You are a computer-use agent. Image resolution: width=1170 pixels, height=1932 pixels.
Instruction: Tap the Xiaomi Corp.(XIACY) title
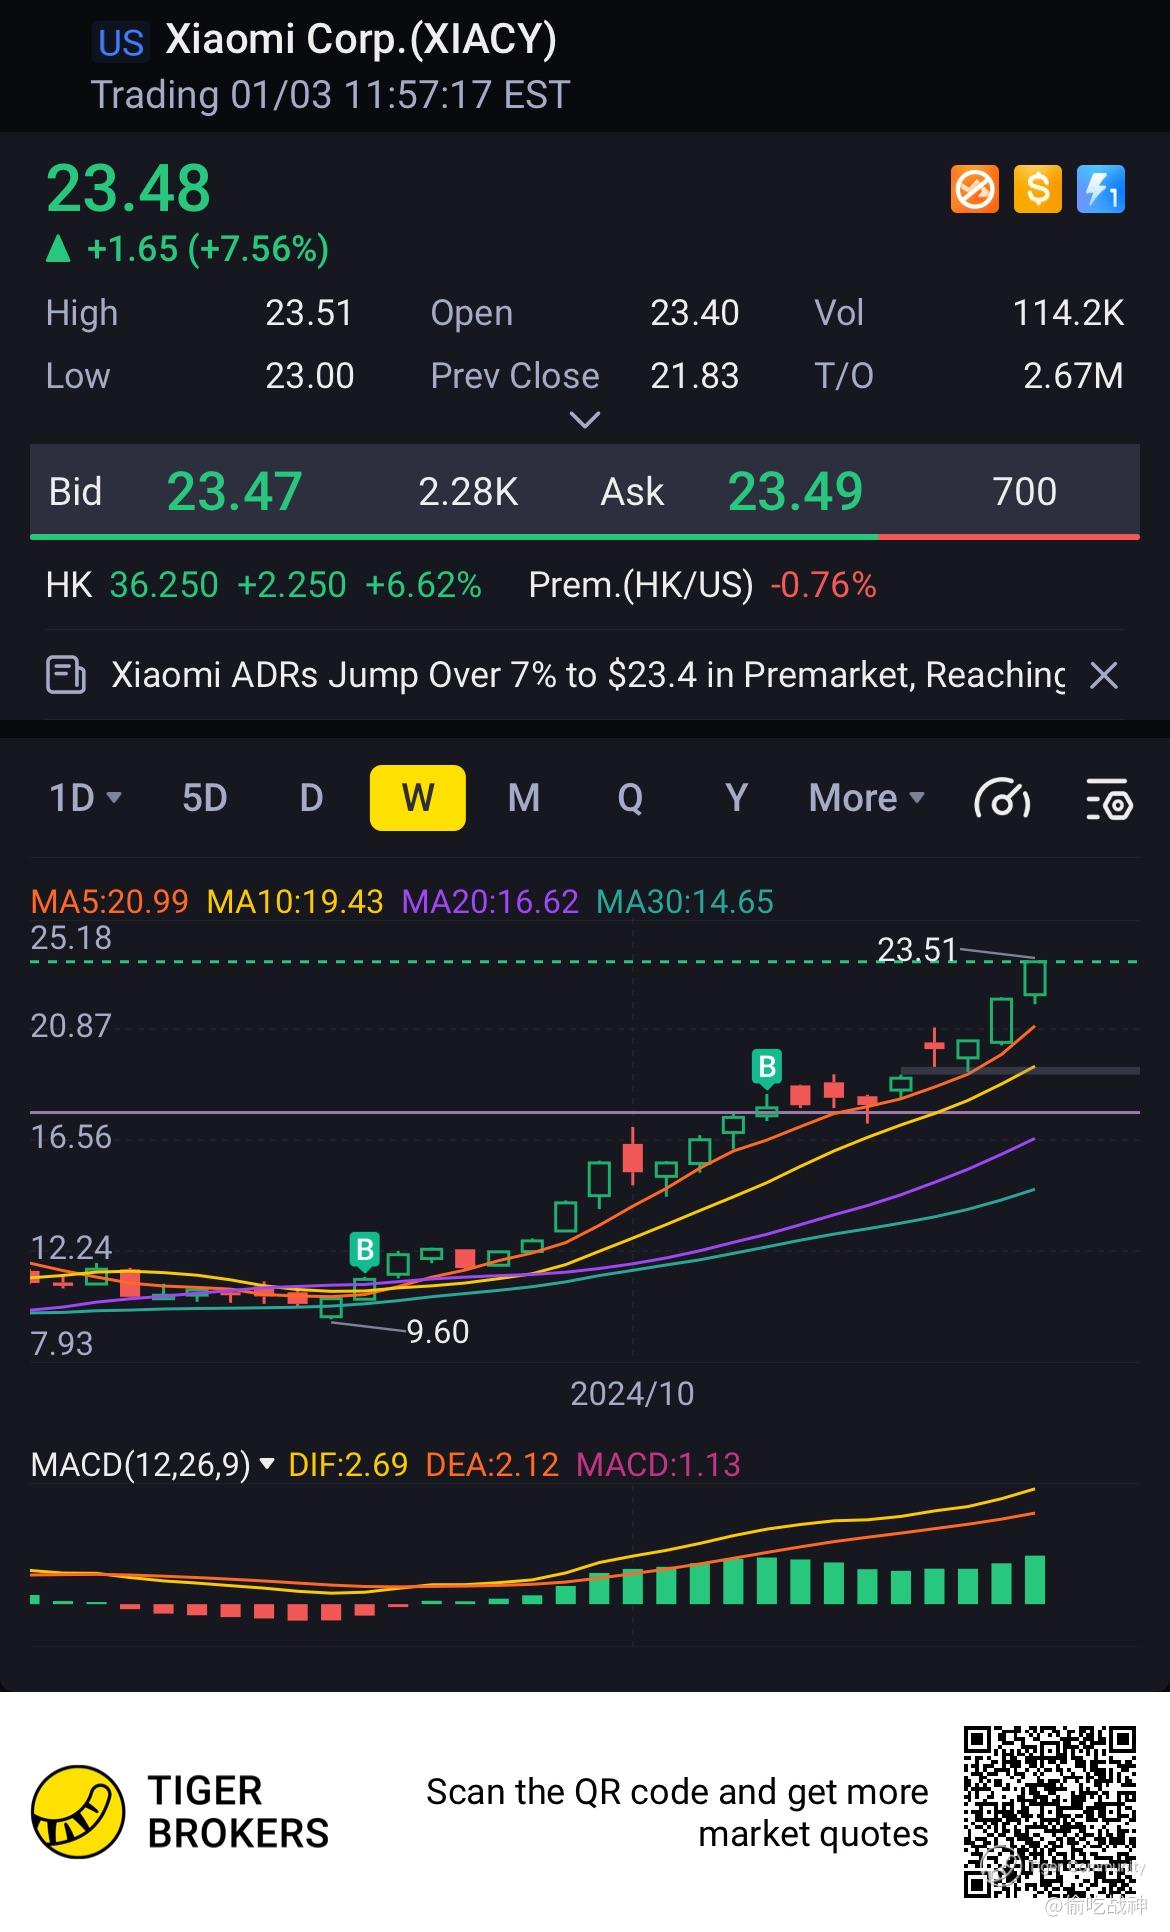(361, 40)
